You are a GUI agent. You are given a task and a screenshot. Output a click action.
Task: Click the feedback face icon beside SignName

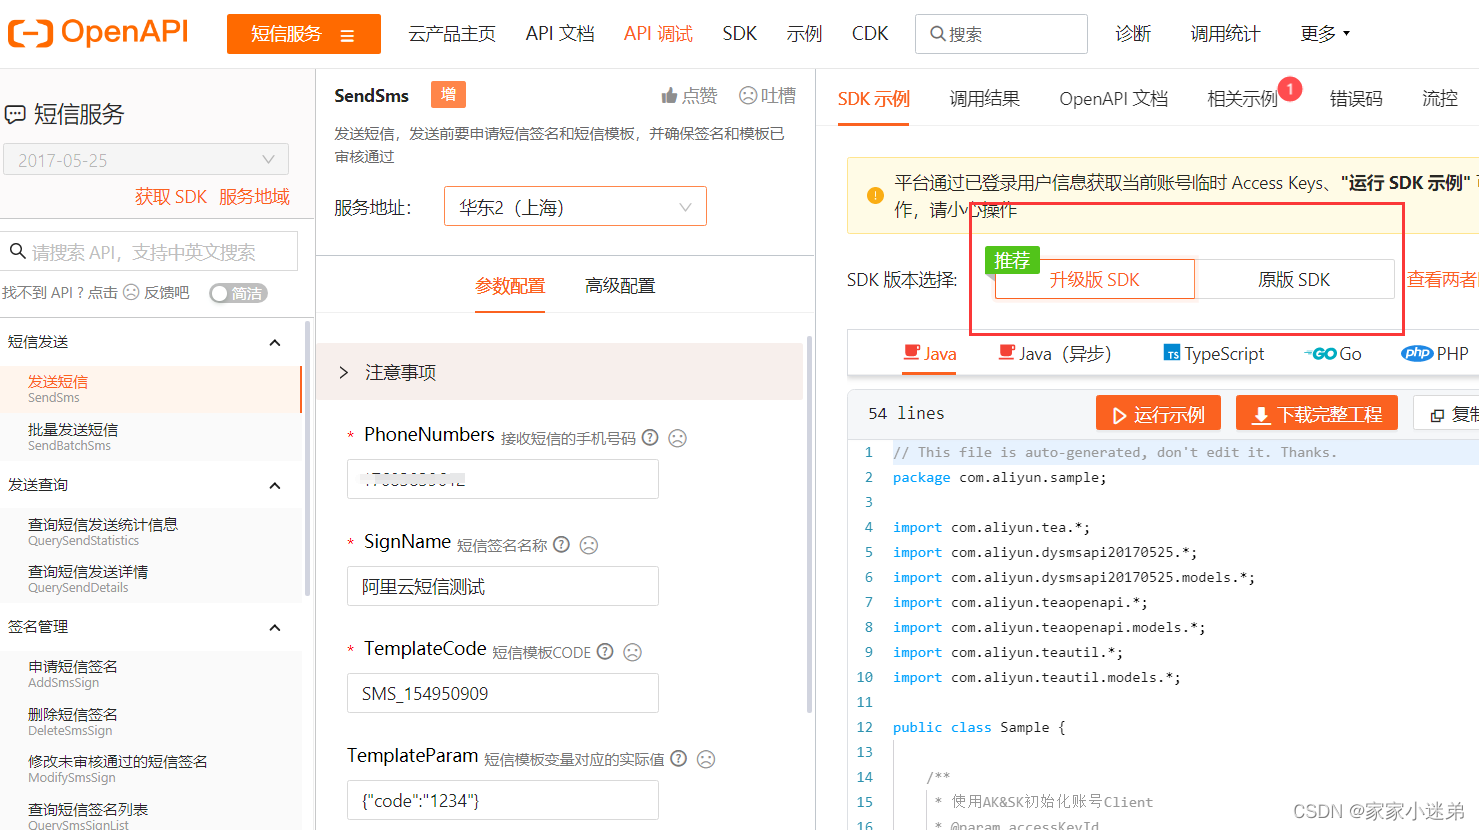click(589, 545)
